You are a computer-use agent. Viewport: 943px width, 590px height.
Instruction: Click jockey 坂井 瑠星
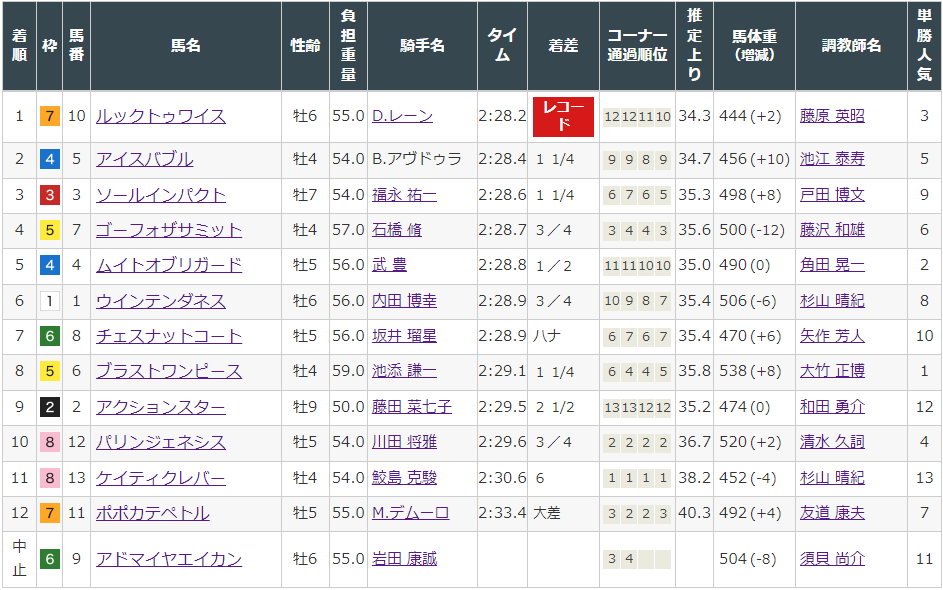[x=404, y=336]
